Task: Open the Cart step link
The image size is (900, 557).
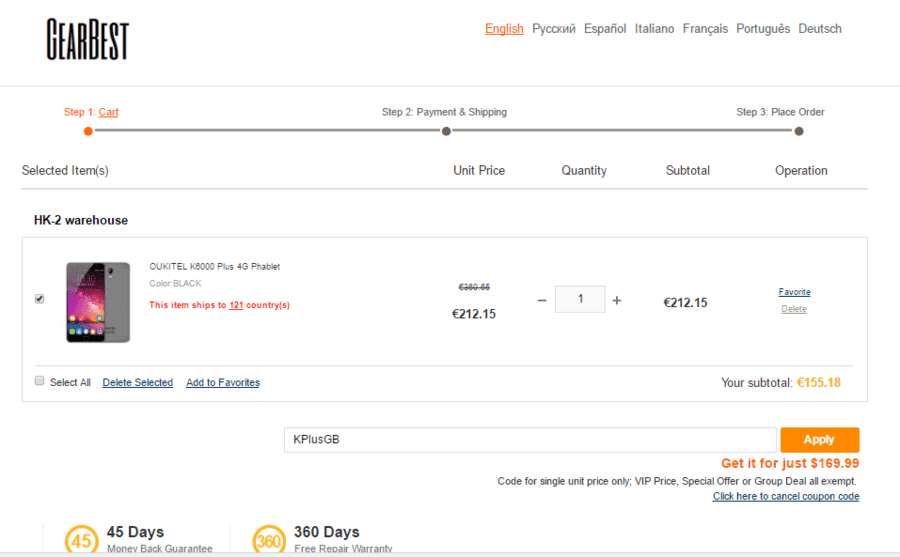Action: tap(108, 112)
